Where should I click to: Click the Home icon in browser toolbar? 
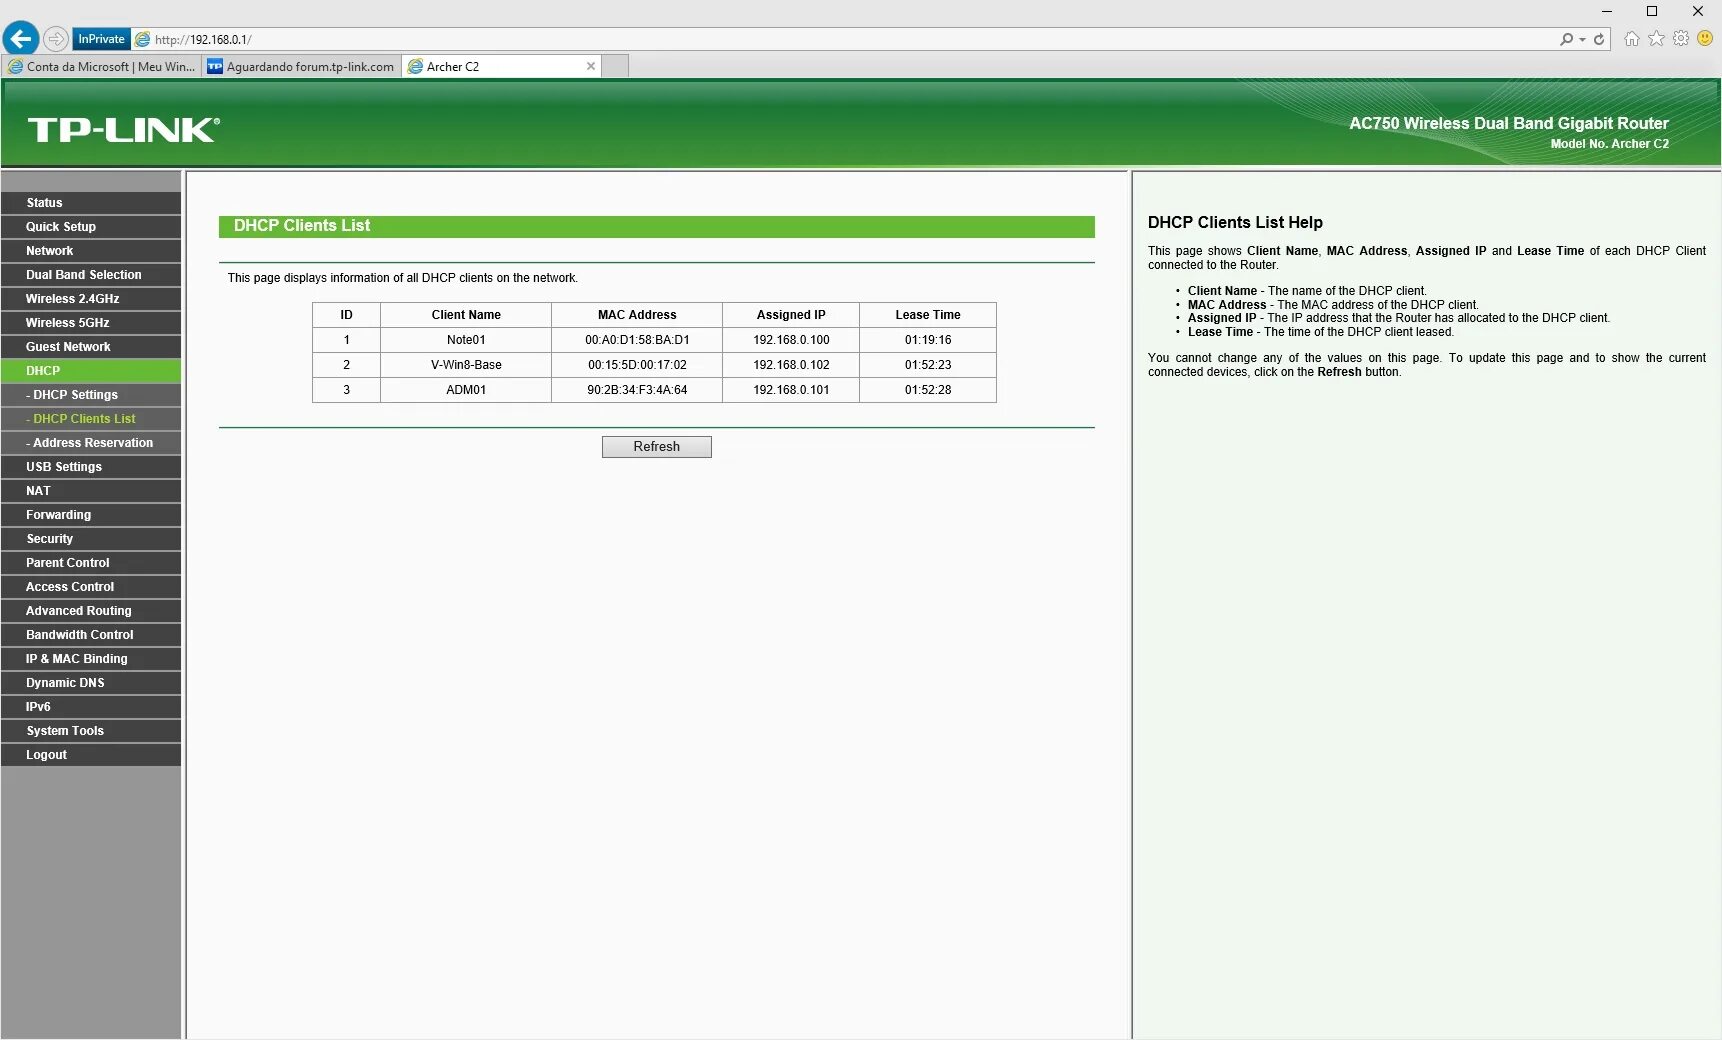coord(1632,38)
